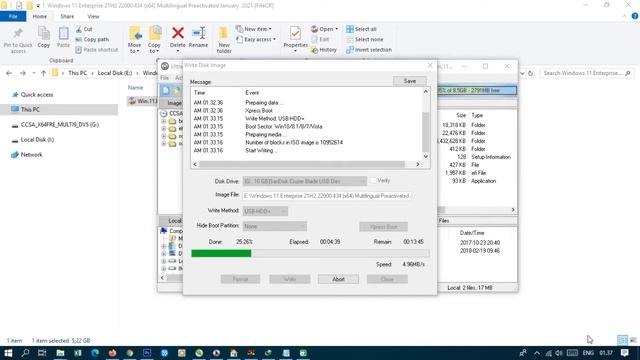Click the Save button for messages
Image resolution: width=640 pixels, height=360 pixels.
[410, 81]
